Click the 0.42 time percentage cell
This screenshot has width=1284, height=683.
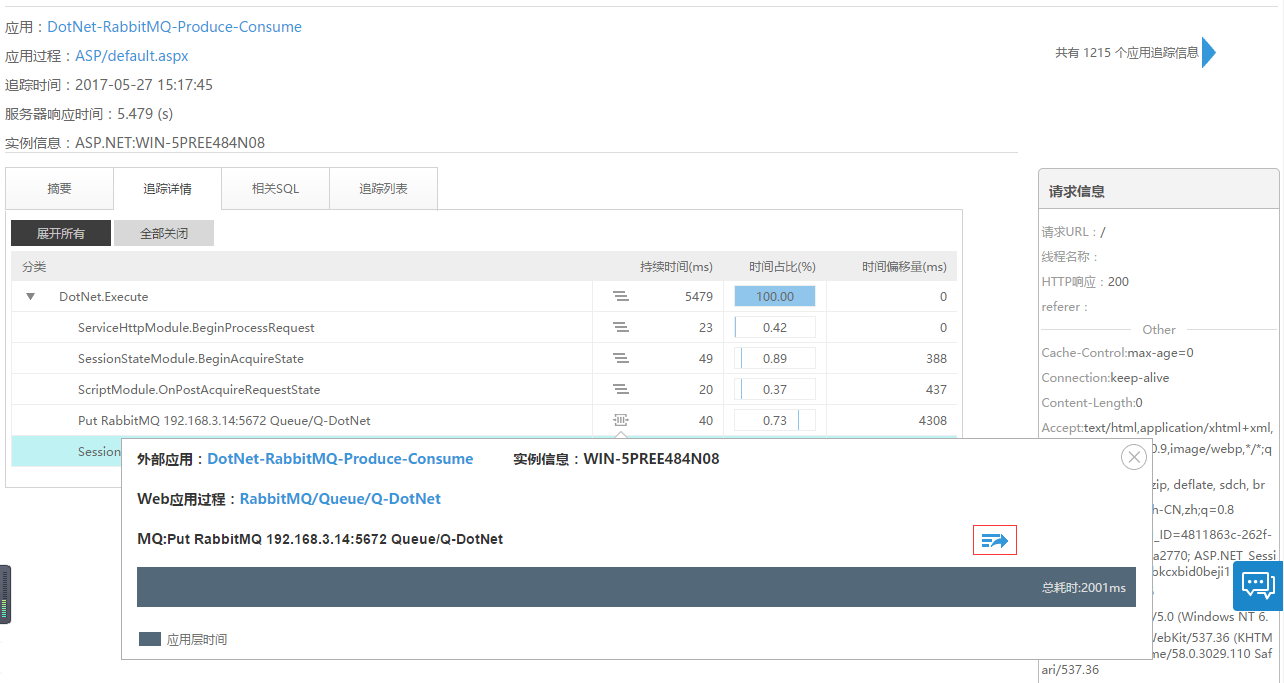[x=775, y=327]
